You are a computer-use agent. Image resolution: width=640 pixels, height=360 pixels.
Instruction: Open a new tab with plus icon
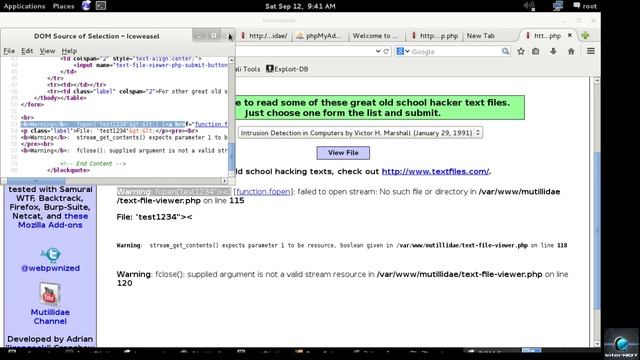click(585, 36)
